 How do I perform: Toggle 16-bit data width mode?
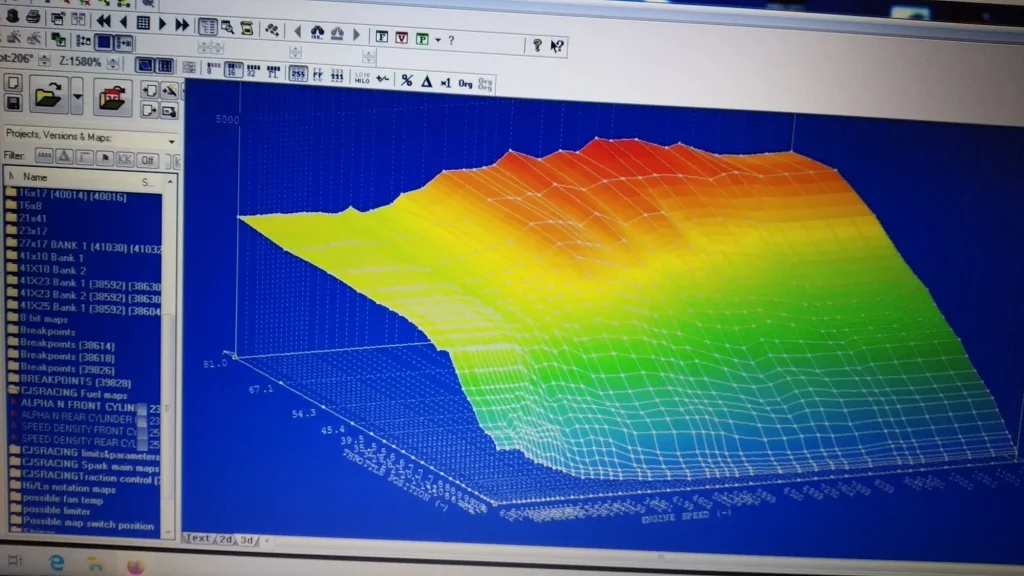tap(231, 72)
